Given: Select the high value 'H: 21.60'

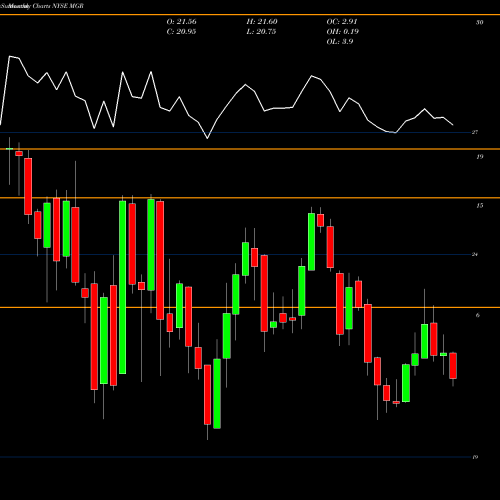Looking at the screenshot, I should point(262,22).
